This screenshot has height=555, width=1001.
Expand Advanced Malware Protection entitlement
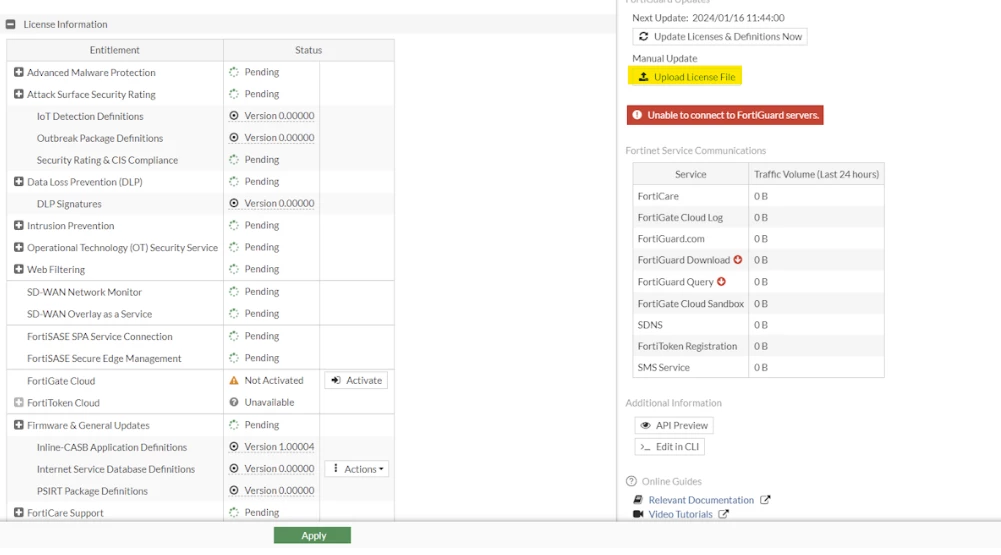[x=19, y=72]
